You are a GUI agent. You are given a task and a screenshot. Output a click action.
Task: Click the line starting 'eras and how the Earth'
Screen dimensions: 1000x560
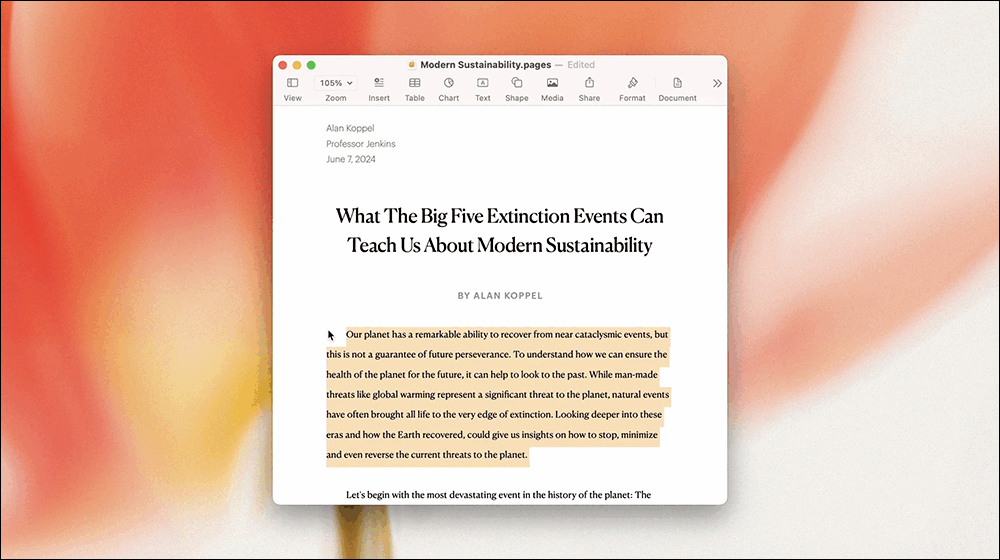tap(492, 435)
